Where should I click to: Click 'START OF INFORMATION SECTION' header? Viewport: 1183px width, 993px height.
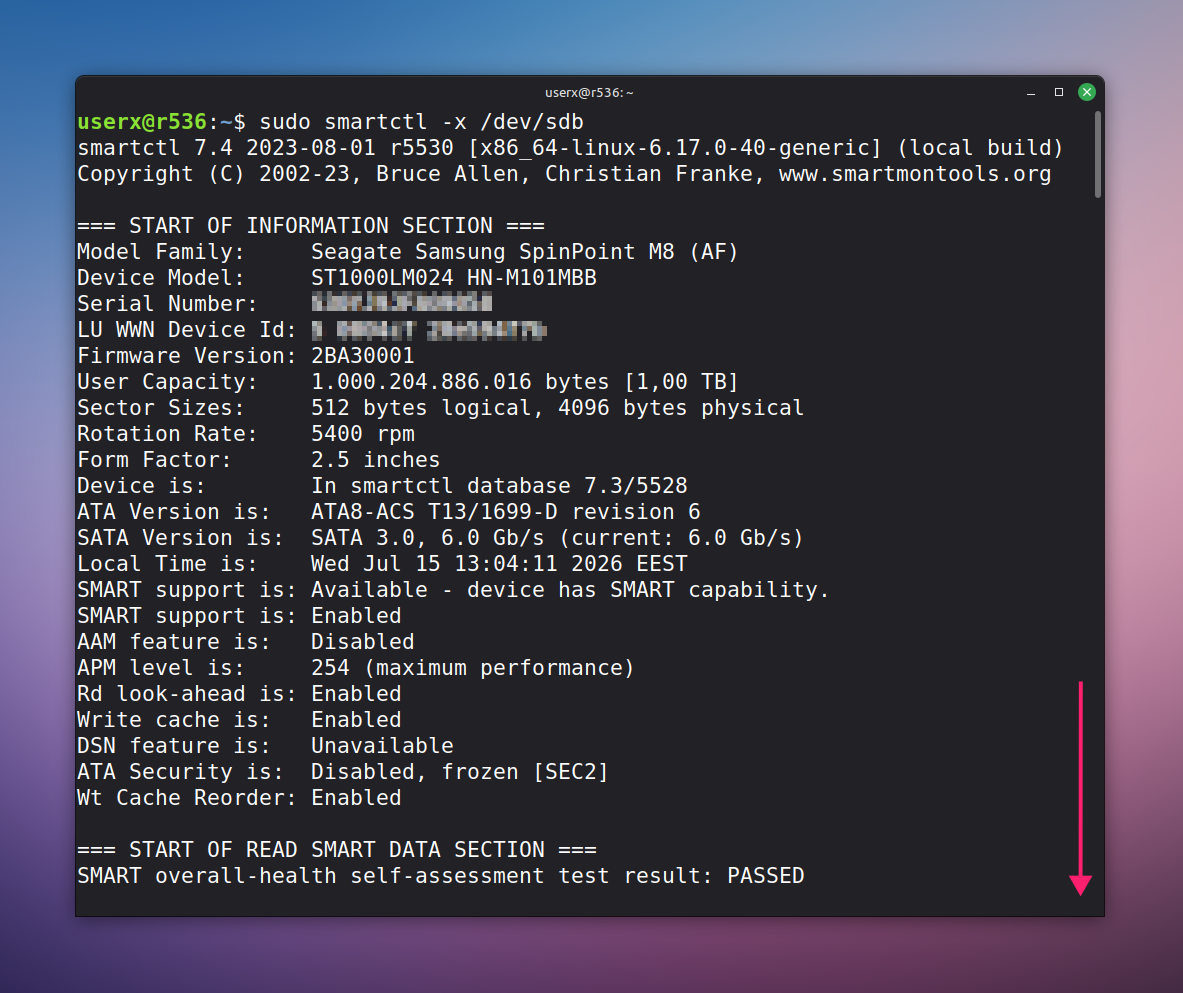pos(311,226)
